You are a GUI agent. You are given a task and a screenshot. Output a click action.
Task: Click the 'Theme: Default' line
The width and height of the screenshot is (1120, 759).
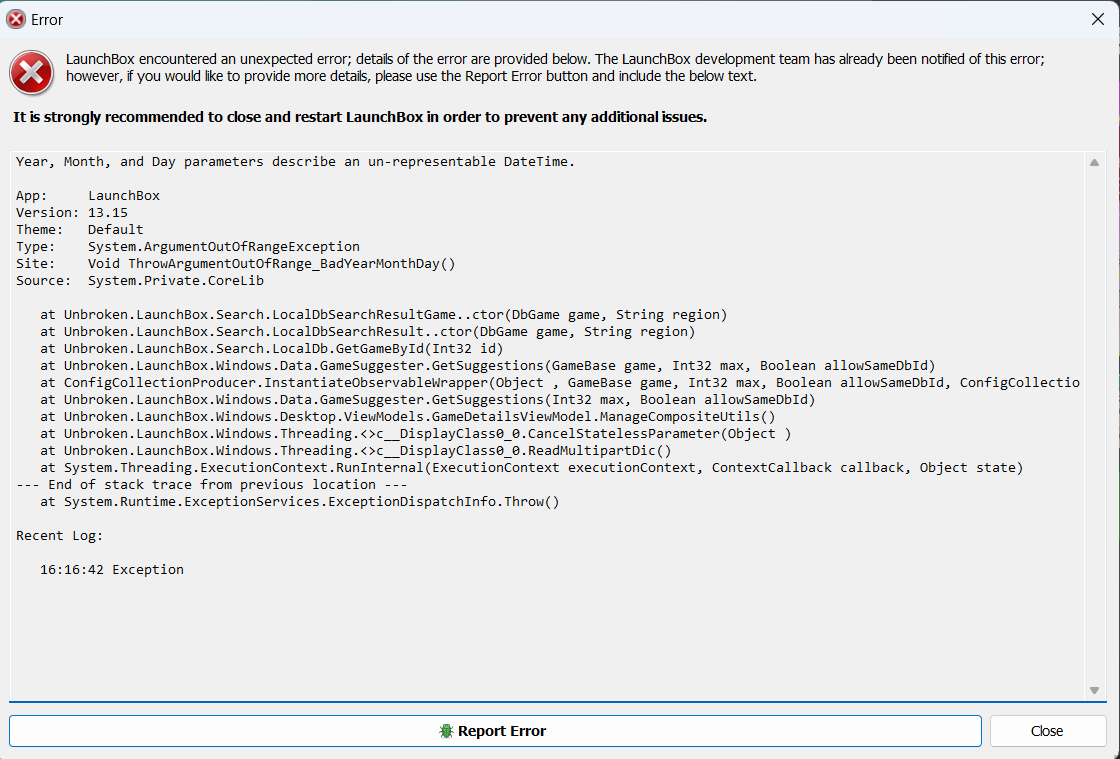pos(80,229)
